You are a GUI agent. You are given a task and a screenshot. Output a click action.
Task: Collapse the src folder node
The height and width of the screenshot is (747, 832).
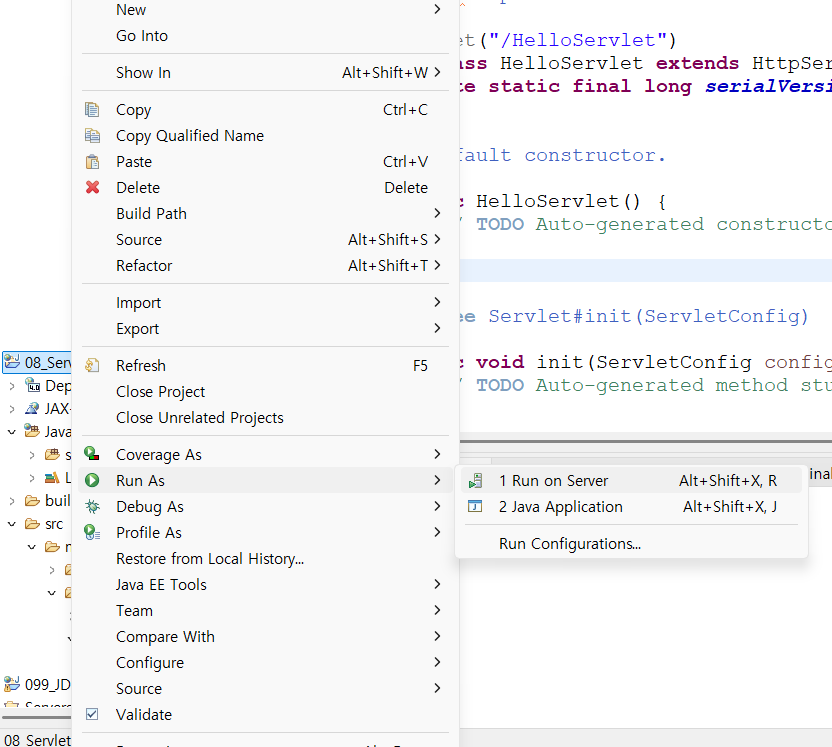12,524
